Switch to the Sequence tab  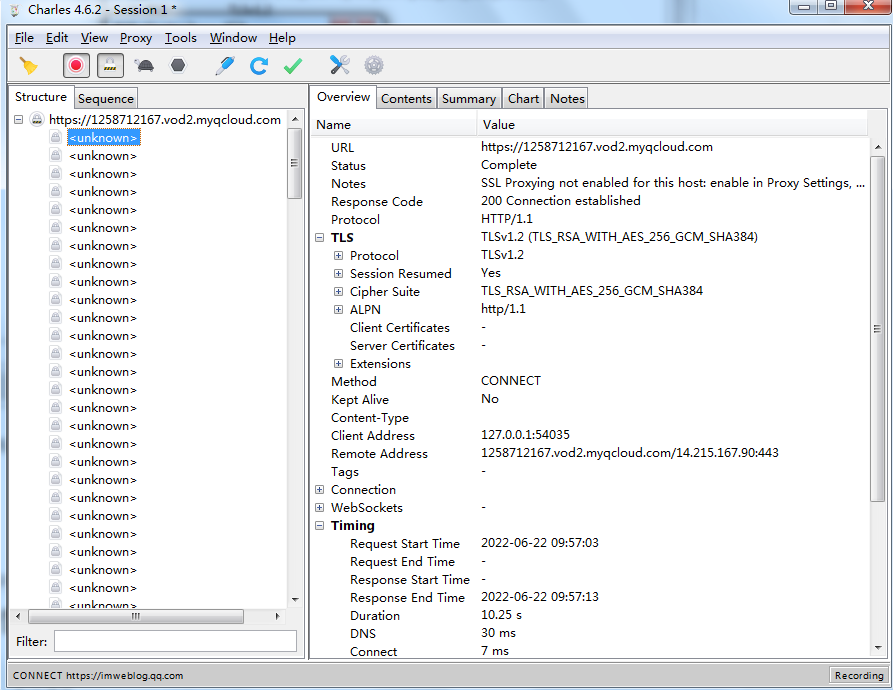pos(106,98)
